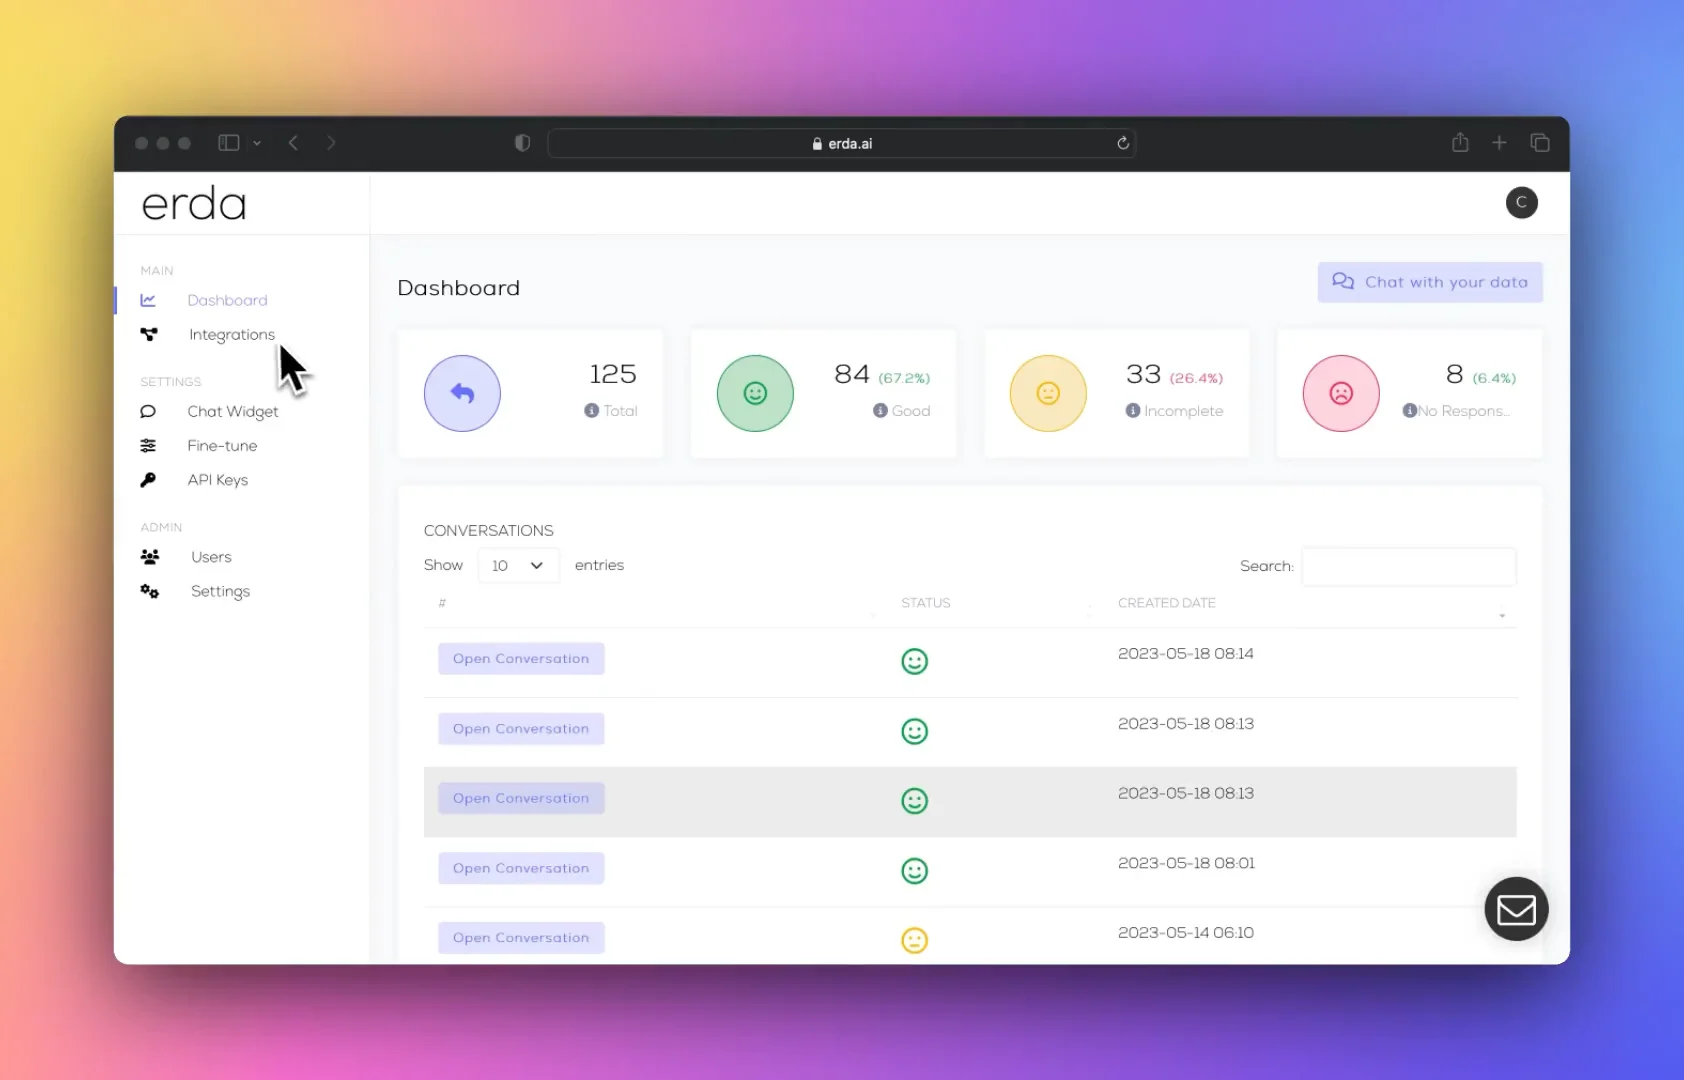
Task: Navigate to the Users admin page
Action: pos(211,557)
